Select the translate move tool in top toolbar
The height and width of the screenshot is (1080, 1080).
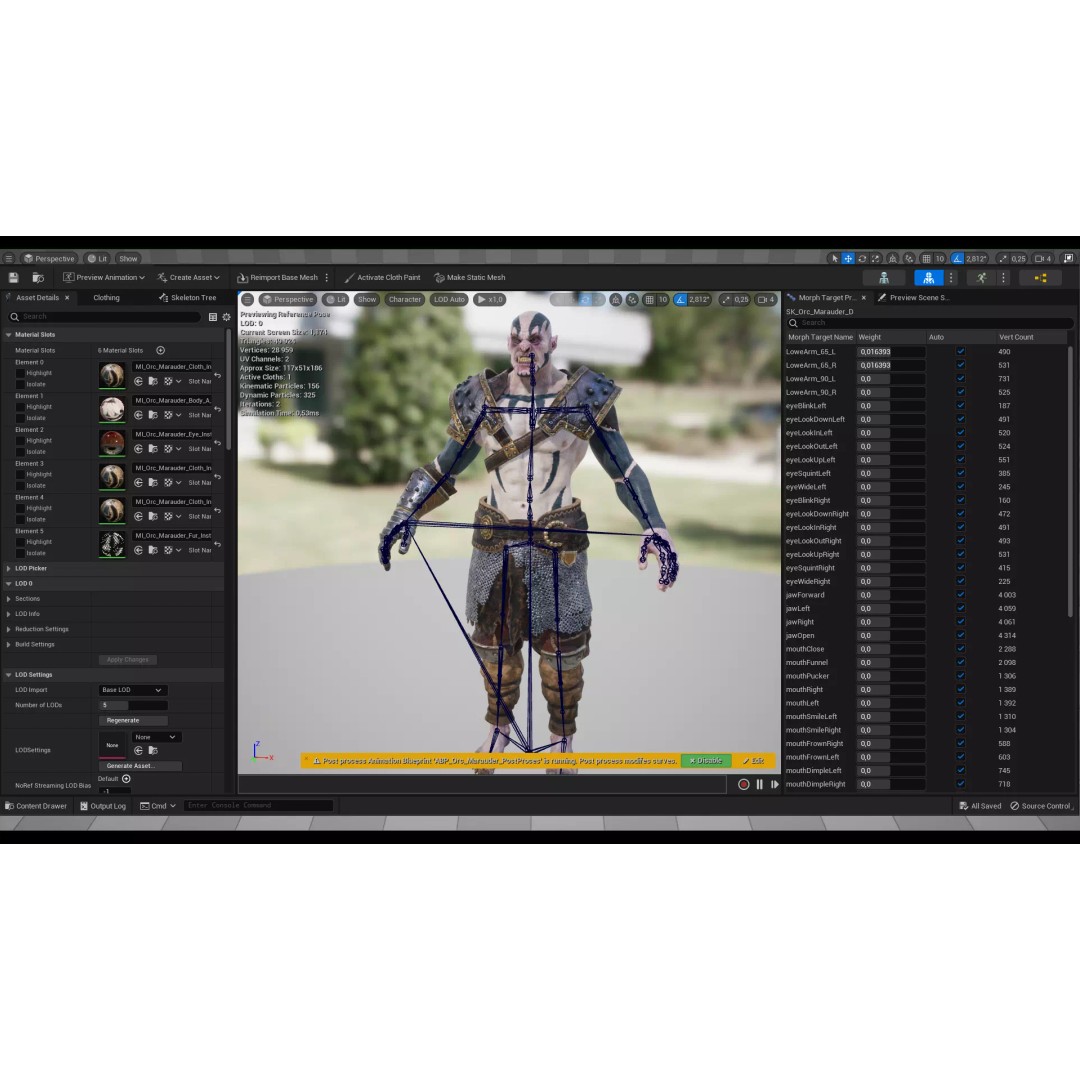pos(848,258)
